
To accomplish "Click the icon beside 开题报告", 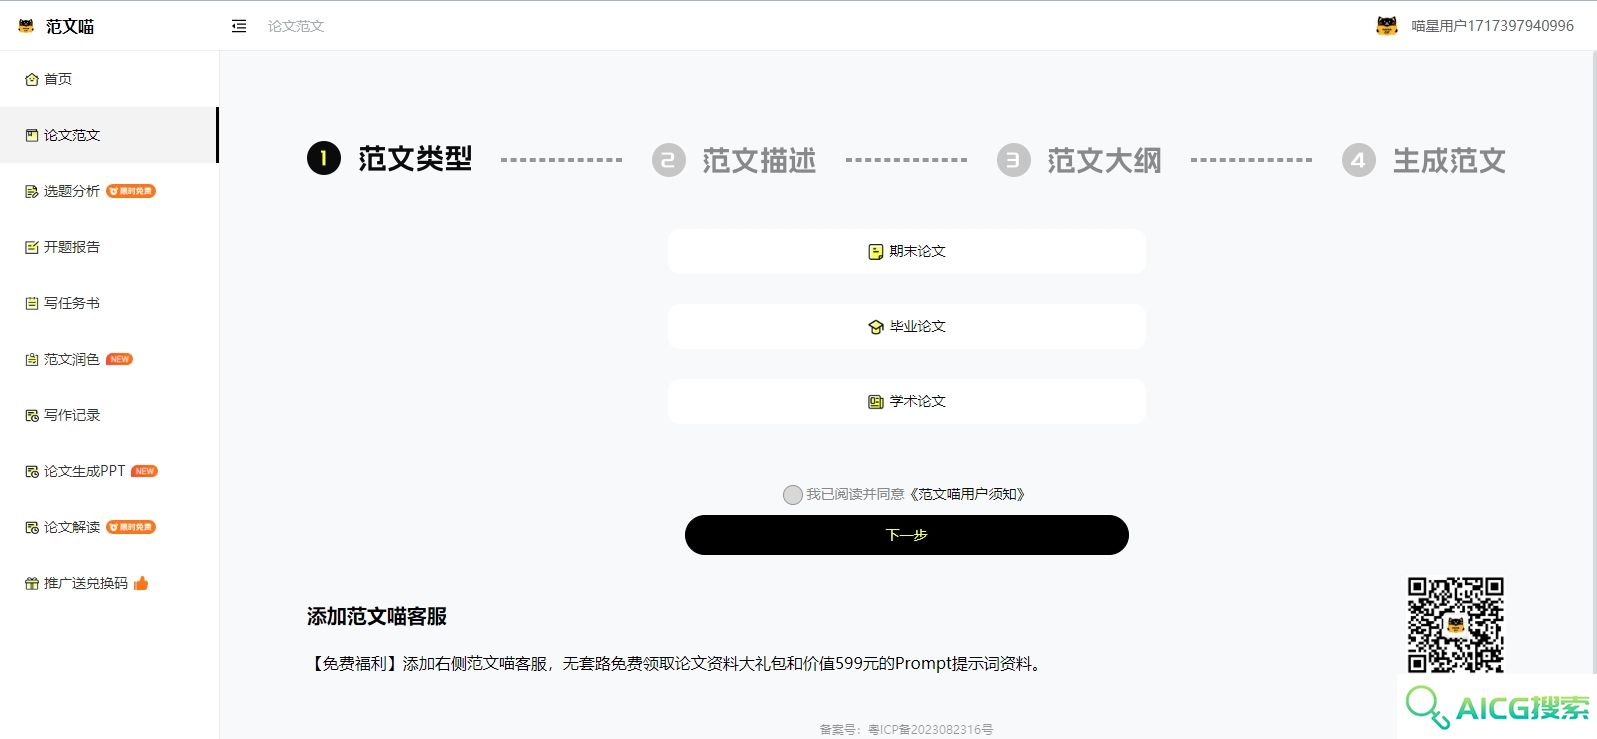I will (x=32, y=247).
